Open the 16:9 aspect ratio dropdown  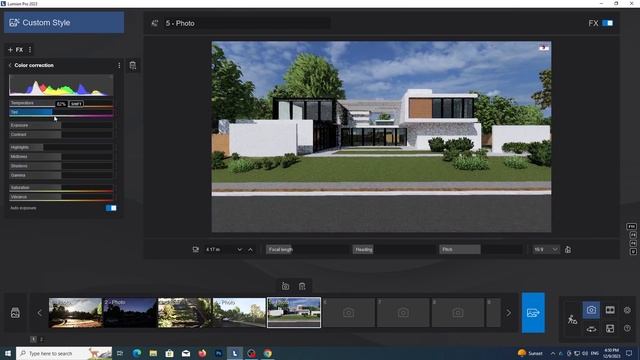point(546,249)
